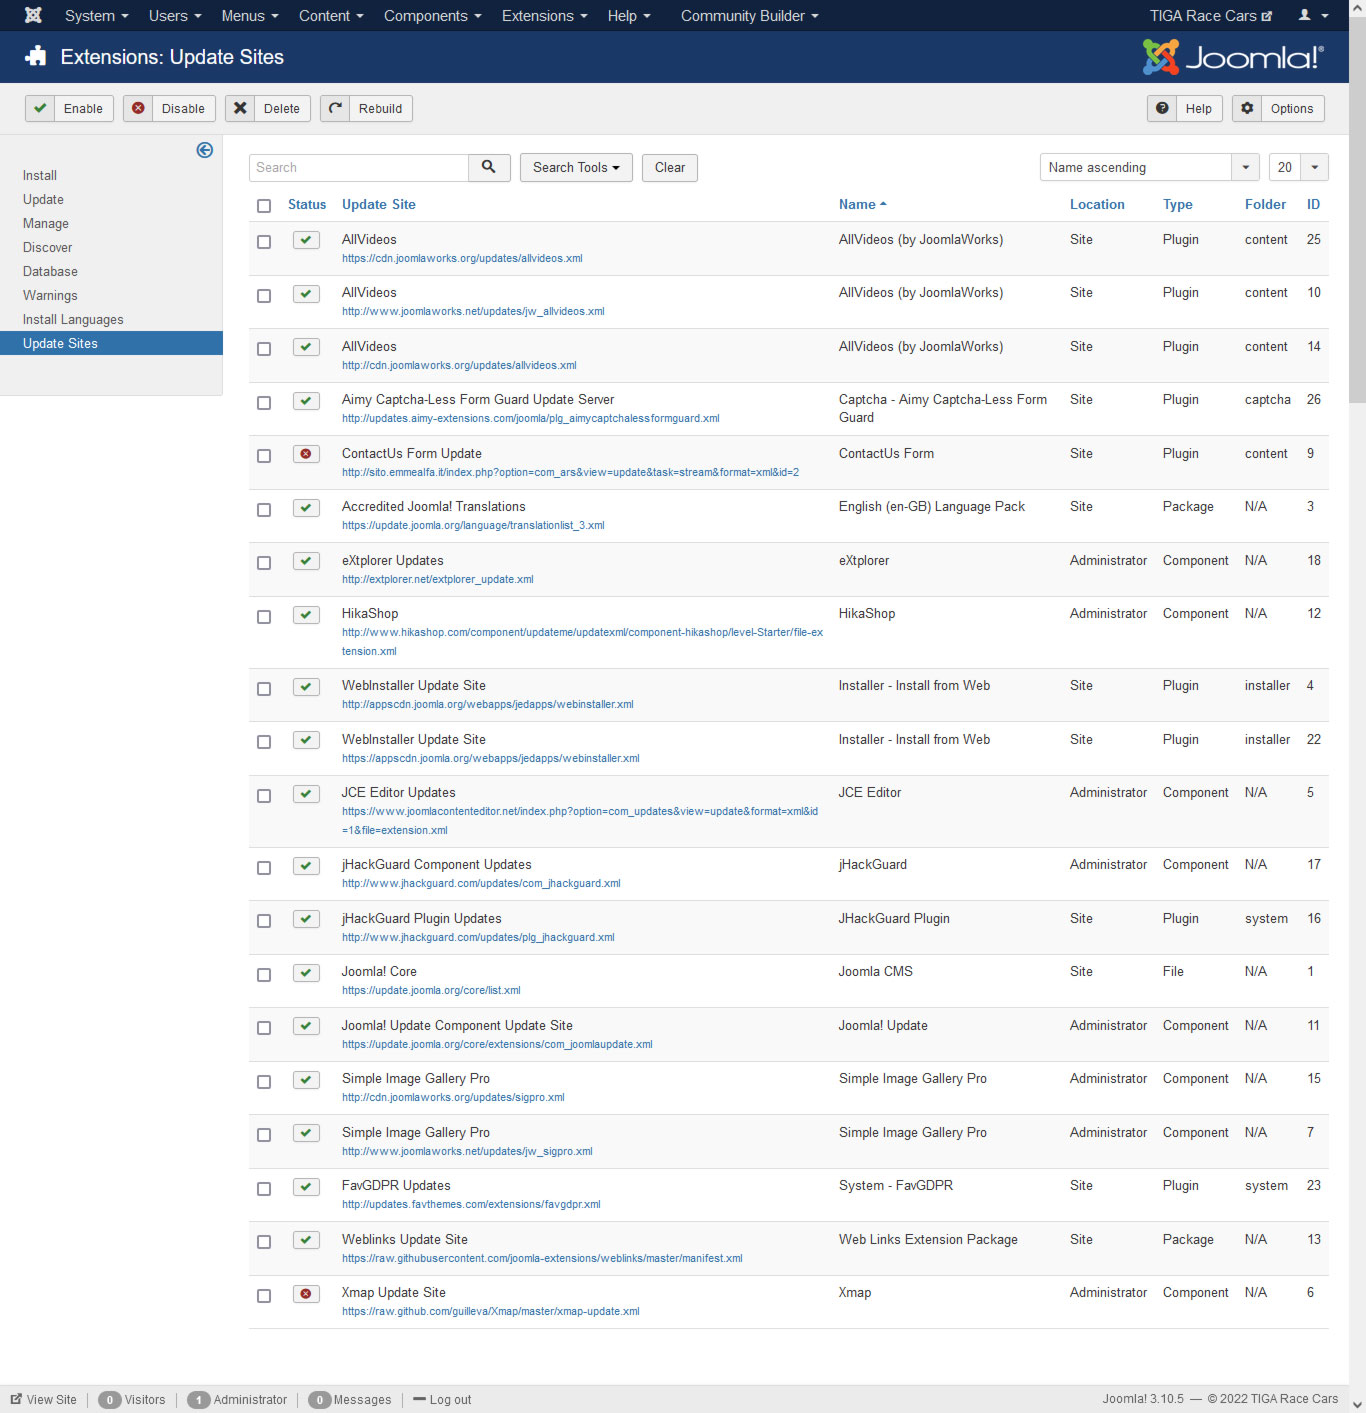Check the box for ContactUs Form Update row
The width and height of the screenshot is (1366, 1413).
pos(264,456)
